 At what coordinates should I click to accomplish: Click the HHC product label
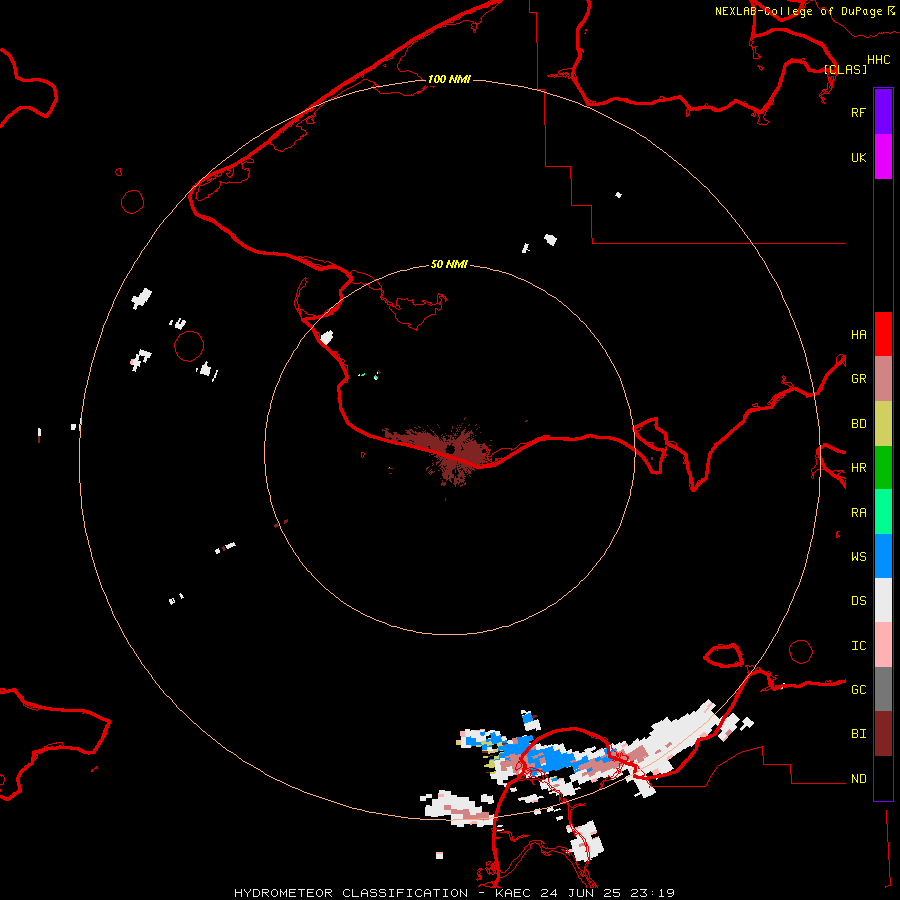click(878, 60)
